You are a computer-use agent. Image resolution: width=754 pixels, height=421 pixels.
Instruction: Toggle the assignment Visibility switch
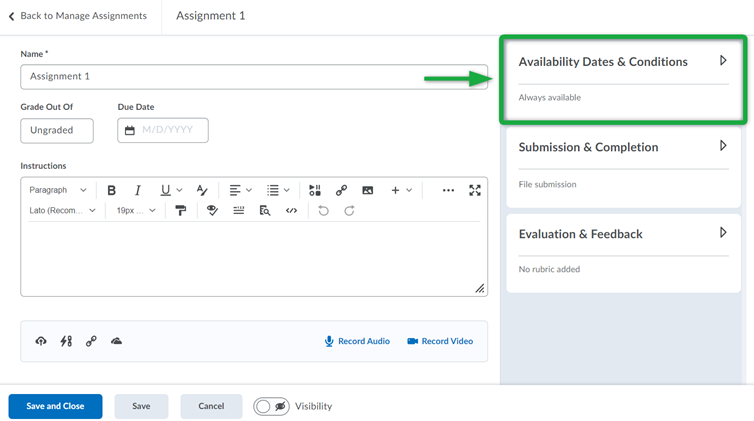271,406
